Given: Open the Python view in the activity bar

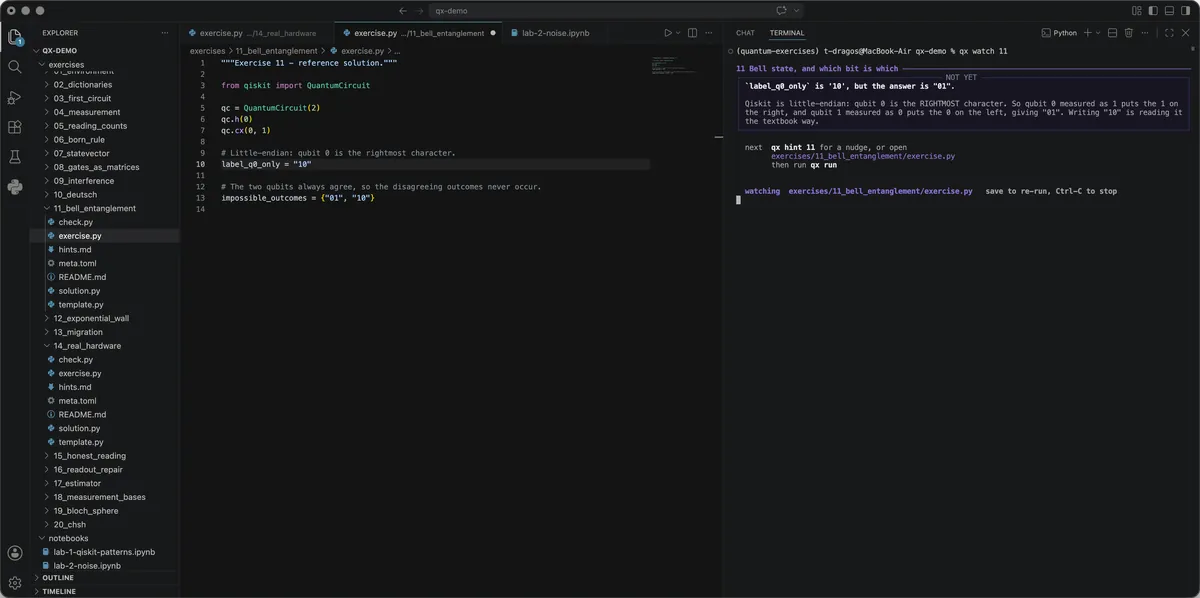Looking at the screenshot, I should point(15,187).
